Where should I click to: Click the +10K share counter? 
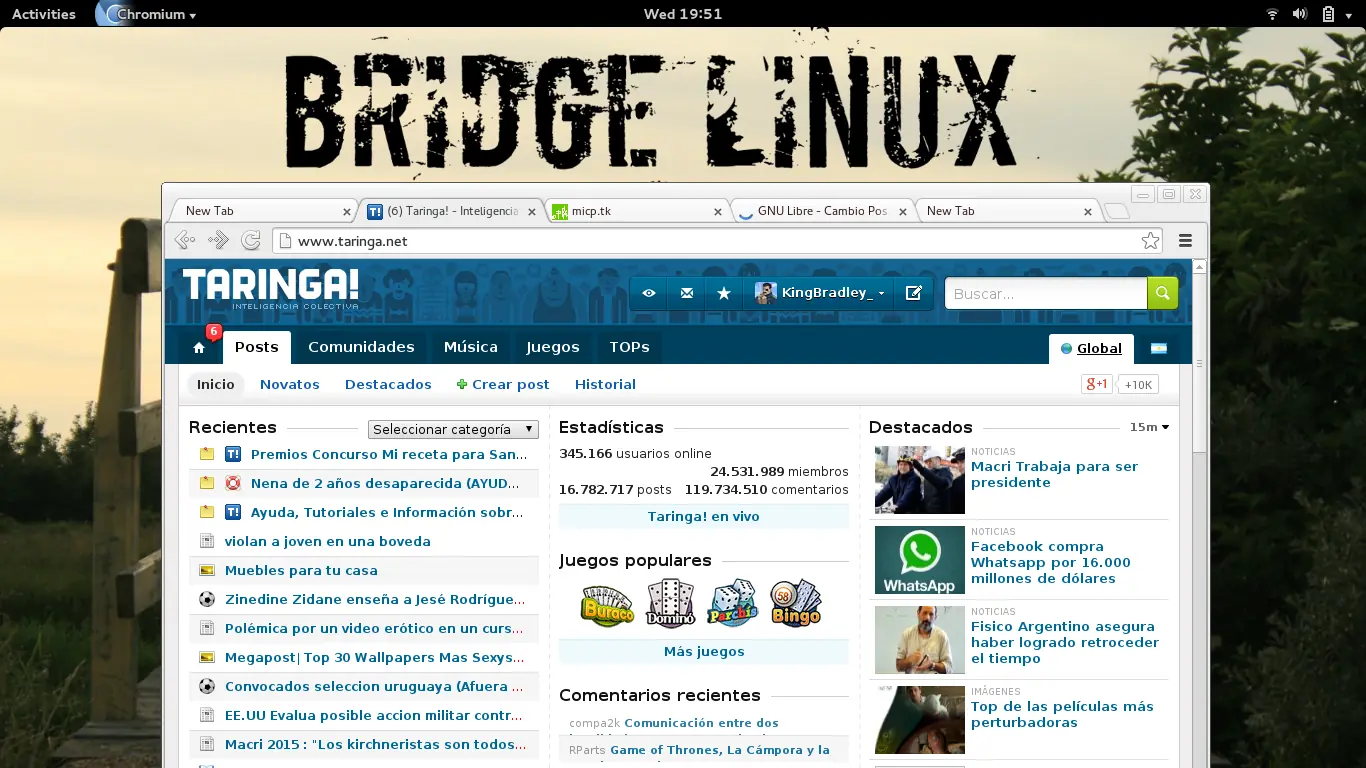[x=1138, y=384]
